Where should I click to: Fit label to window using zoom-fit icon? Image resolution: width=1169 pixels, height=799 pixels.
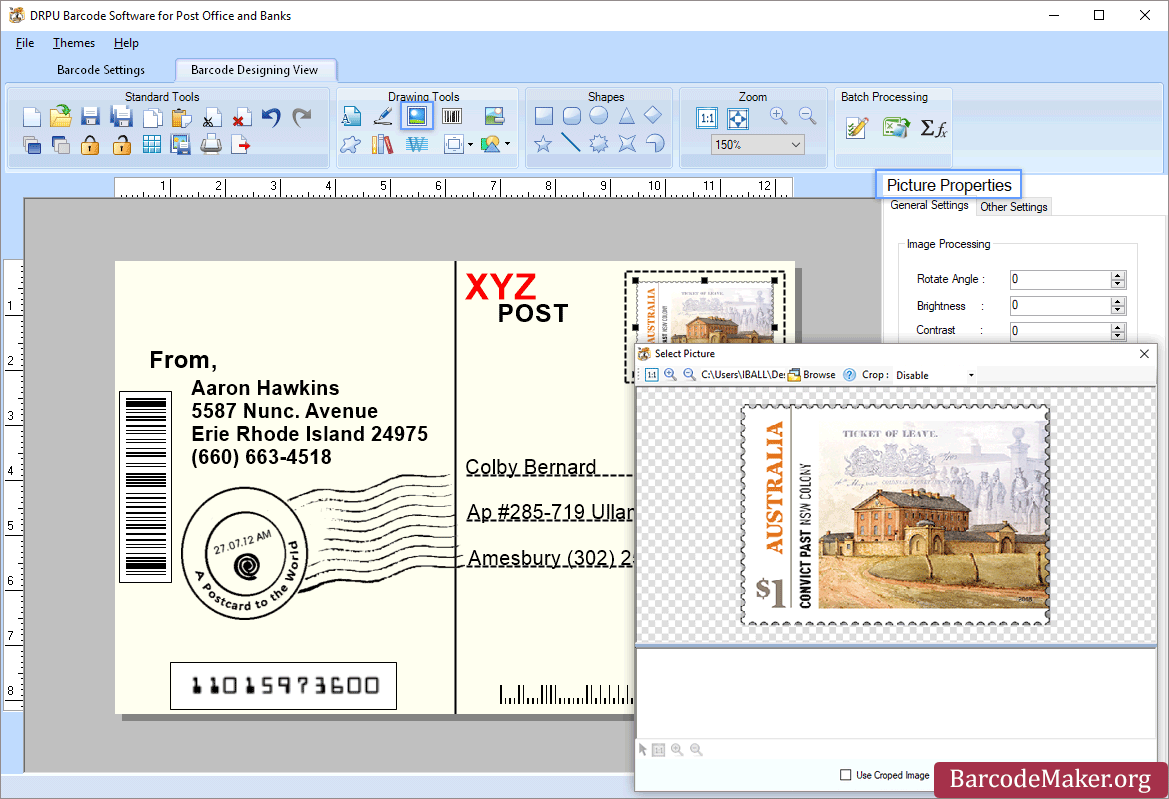(x=737, y=118)
